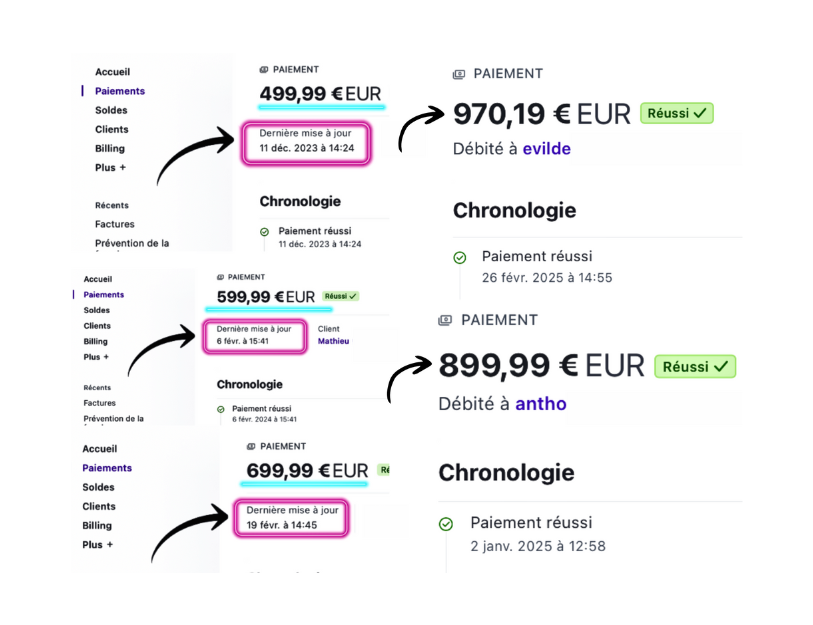Select Paiements in the sidebar beside 699,99 €
813x625 pixels.
[107, 468]
